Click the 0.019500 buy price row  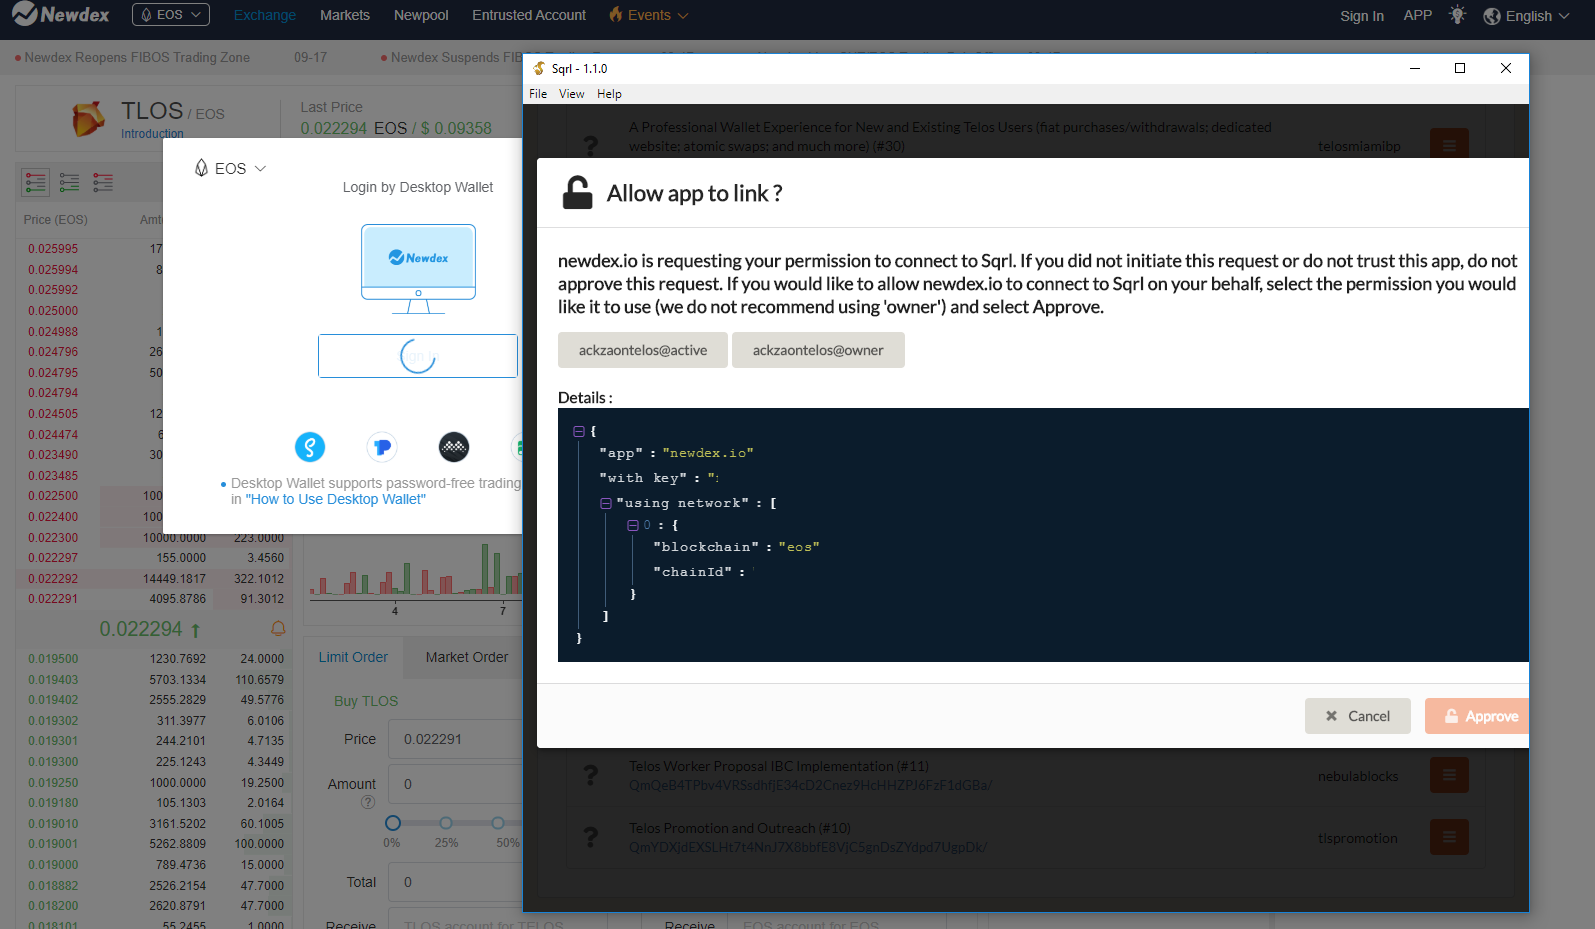pyautogui.click(x=152, y=659)
